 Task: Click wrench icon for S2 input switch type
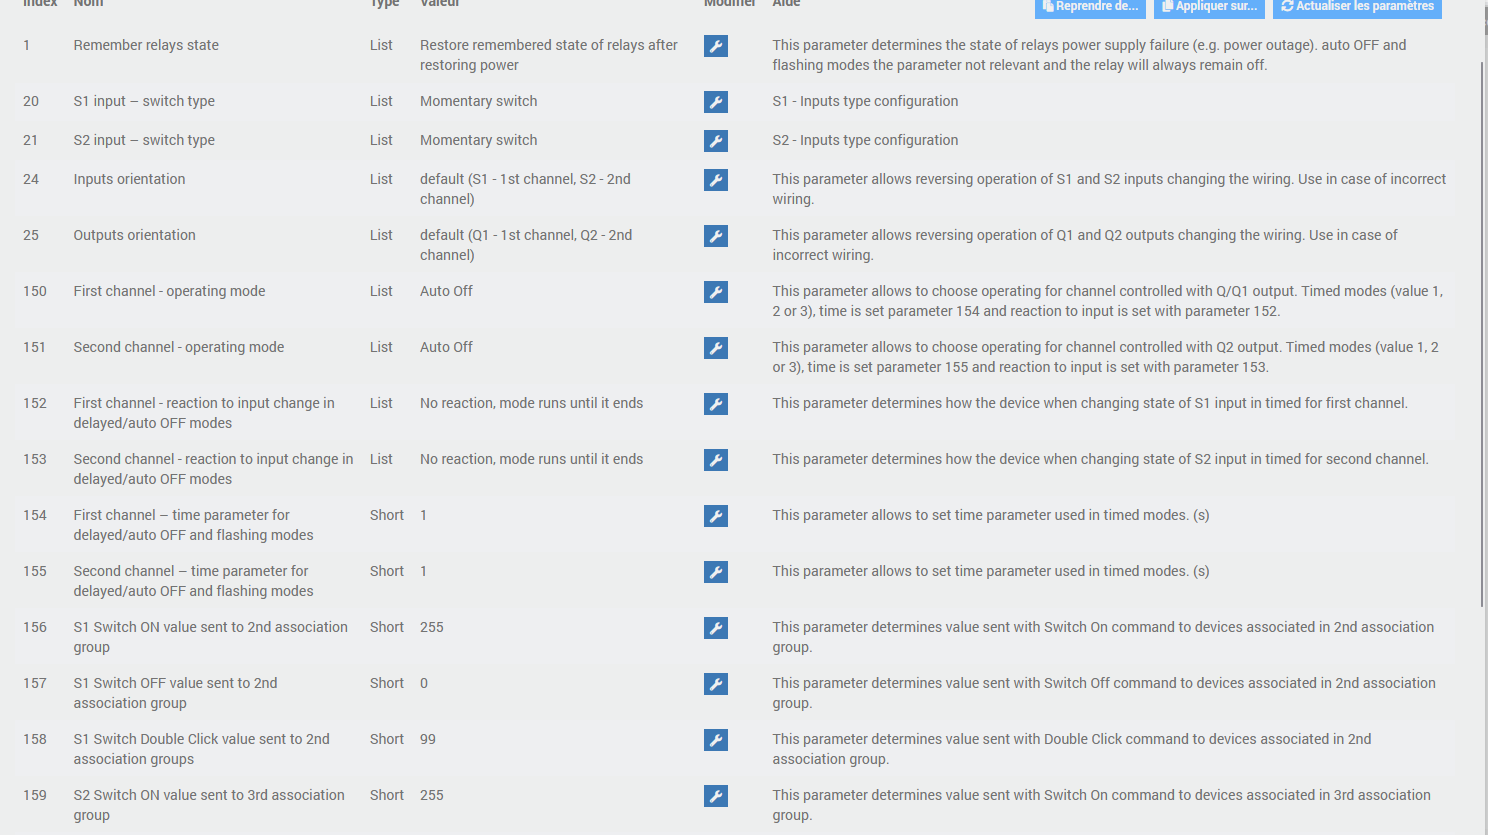(x=716, y=141)
